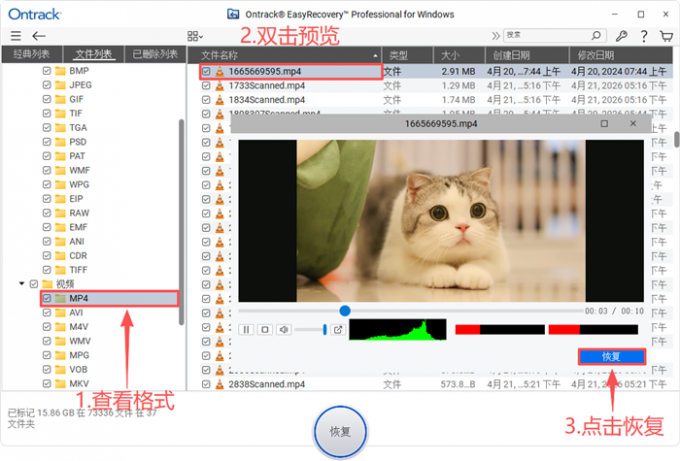This screenshot has width=680, height=461.
Task: Select the WPG folder icon
Action: pos(60,185)
